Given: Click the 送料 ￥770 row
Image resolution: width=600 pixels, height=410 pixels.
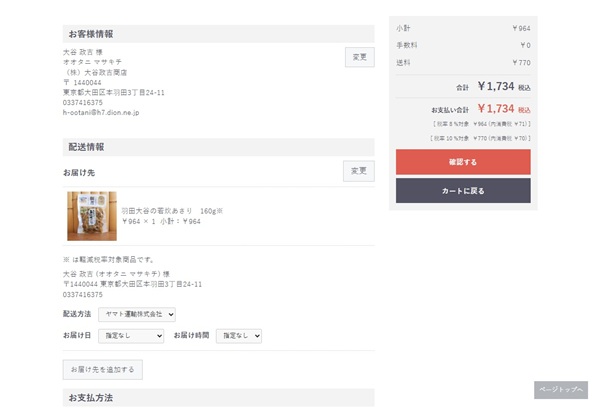Looking at the screenshot, I should tap(463, 63).
